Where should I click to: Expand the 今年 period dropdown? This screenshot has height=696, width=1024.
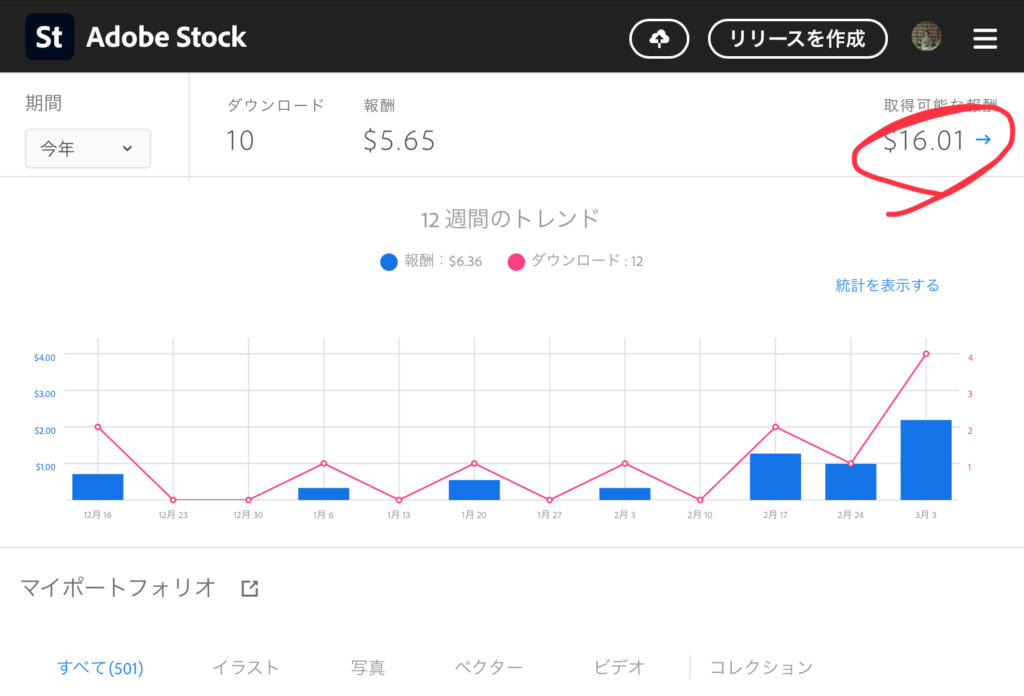[x=88, y=148]
